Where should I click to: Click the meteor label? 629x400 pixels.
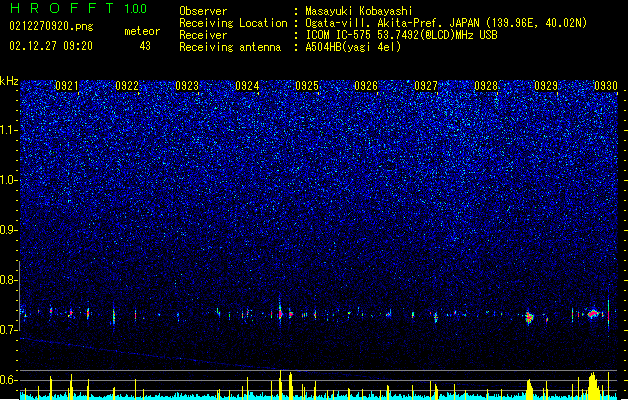pos(142,31)
